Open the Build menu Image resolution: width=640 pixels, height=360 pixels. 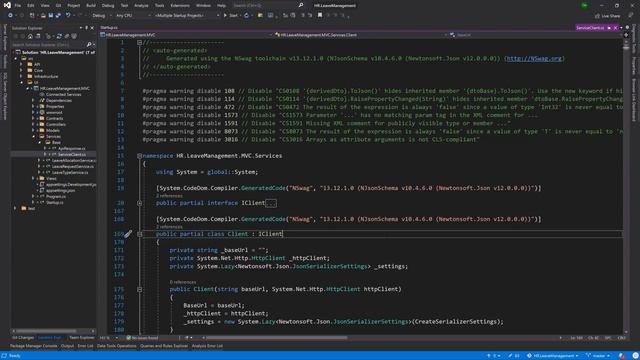pos(91,5)
